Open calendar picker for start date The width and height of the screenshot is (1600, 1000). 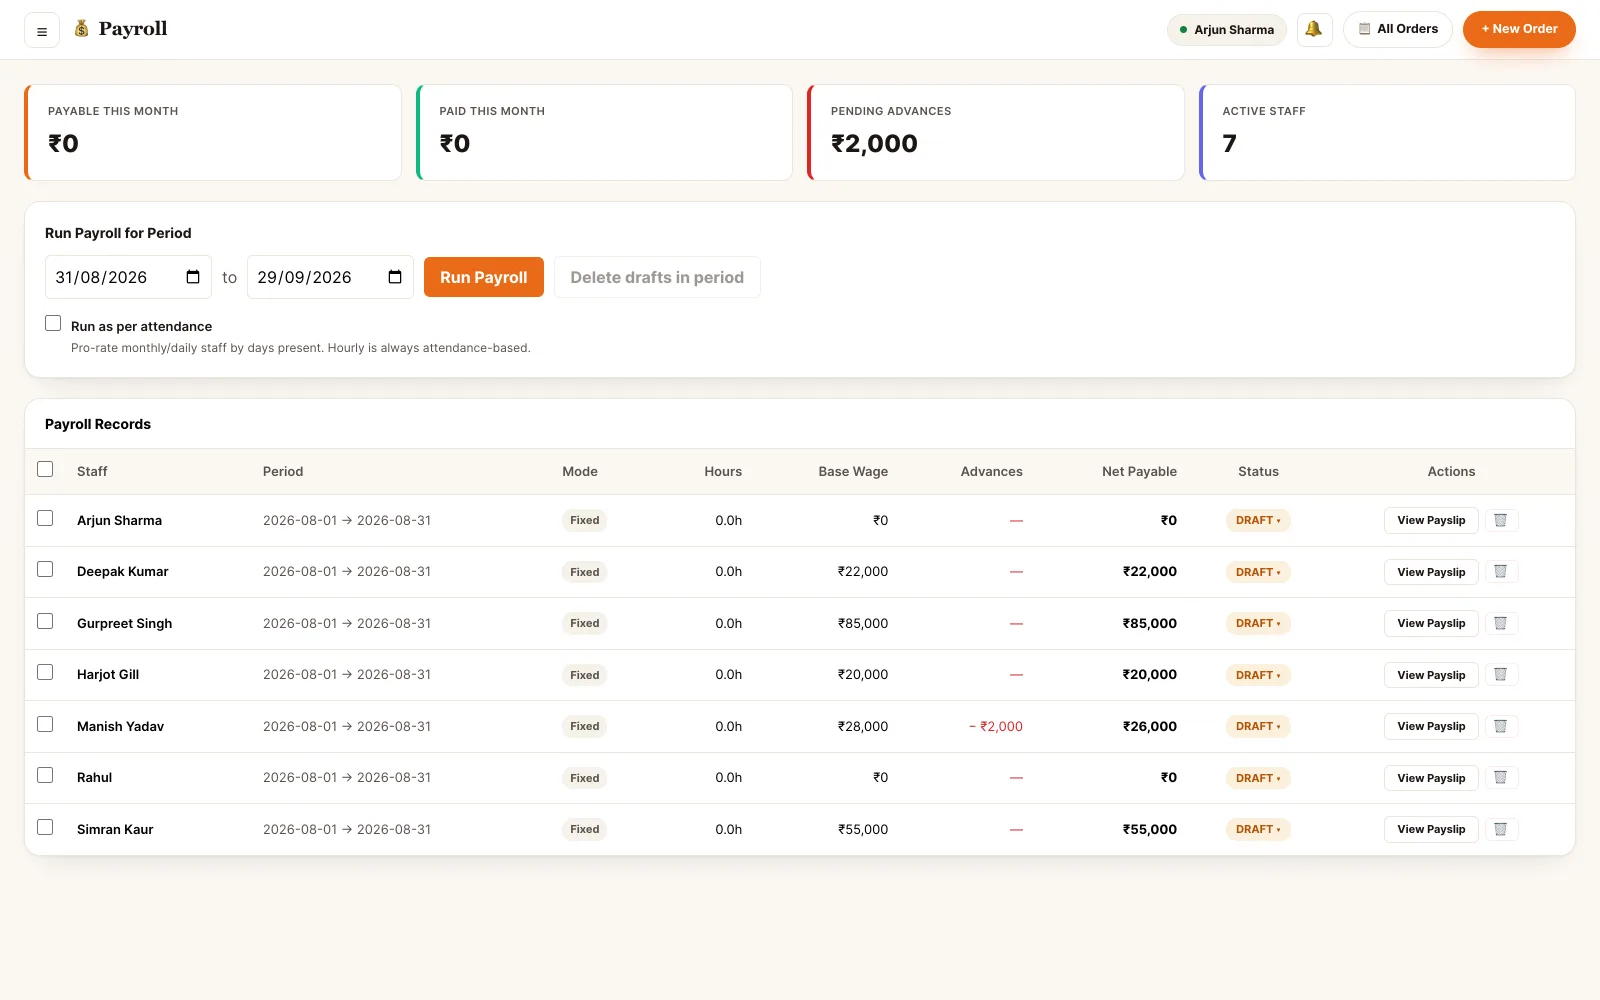coord(193,277)
